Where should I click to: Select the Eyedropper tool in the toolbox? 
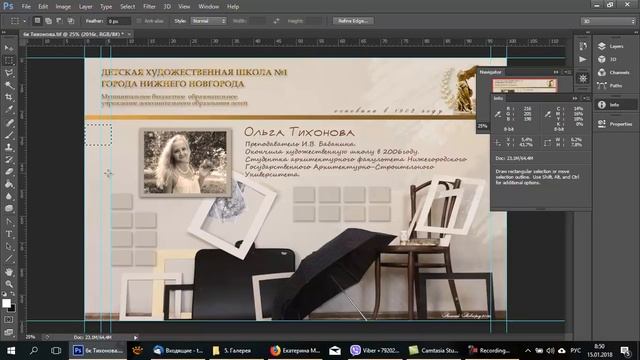[x=9, y=110]
